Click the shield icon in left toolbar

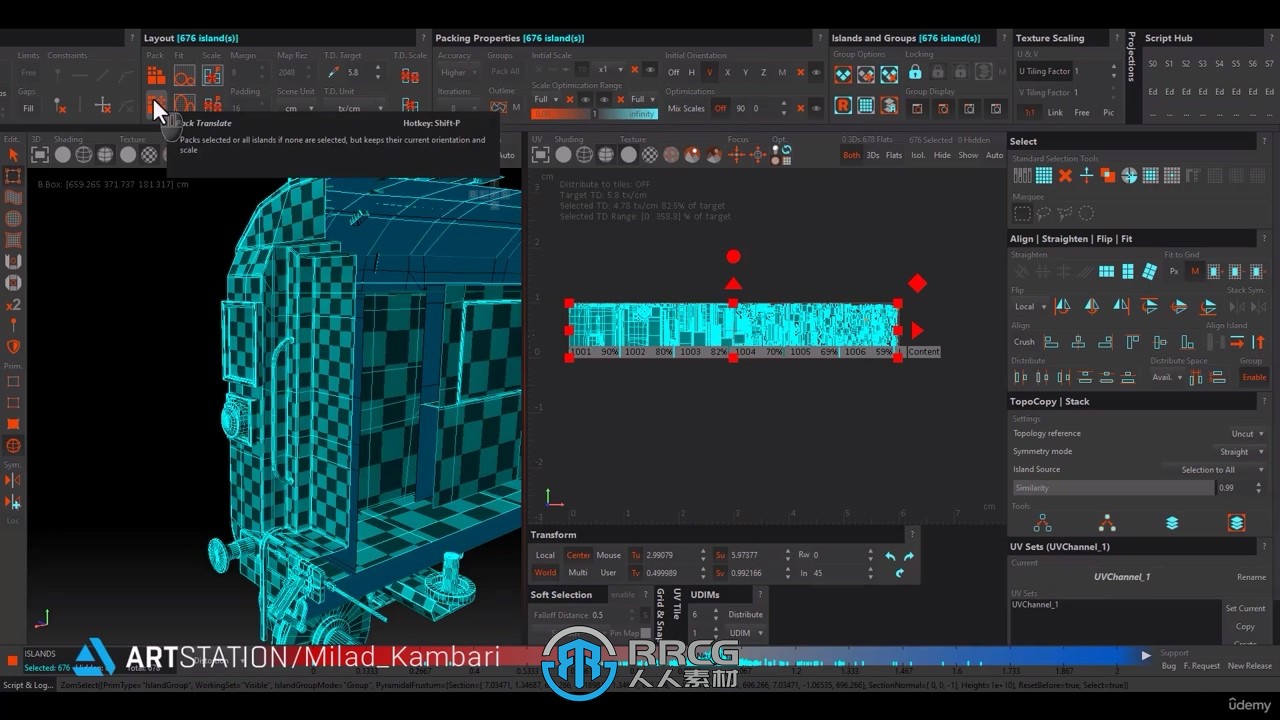click(13, 347)
